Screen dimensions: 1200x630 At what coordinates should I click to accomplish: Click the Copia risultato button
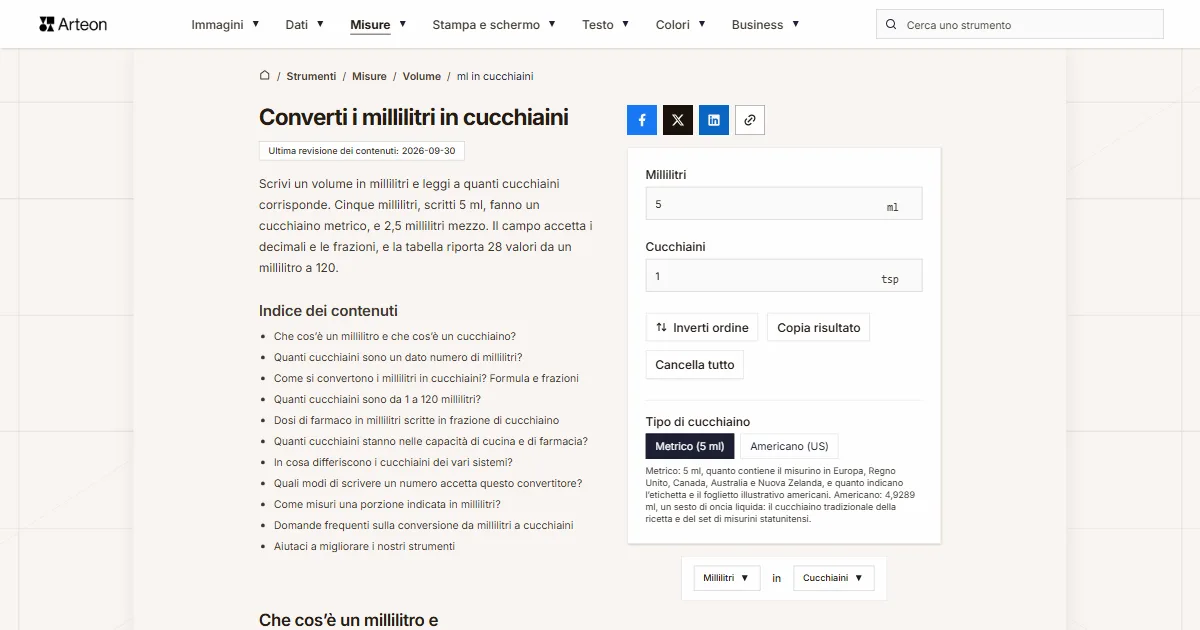click(819, 328)
